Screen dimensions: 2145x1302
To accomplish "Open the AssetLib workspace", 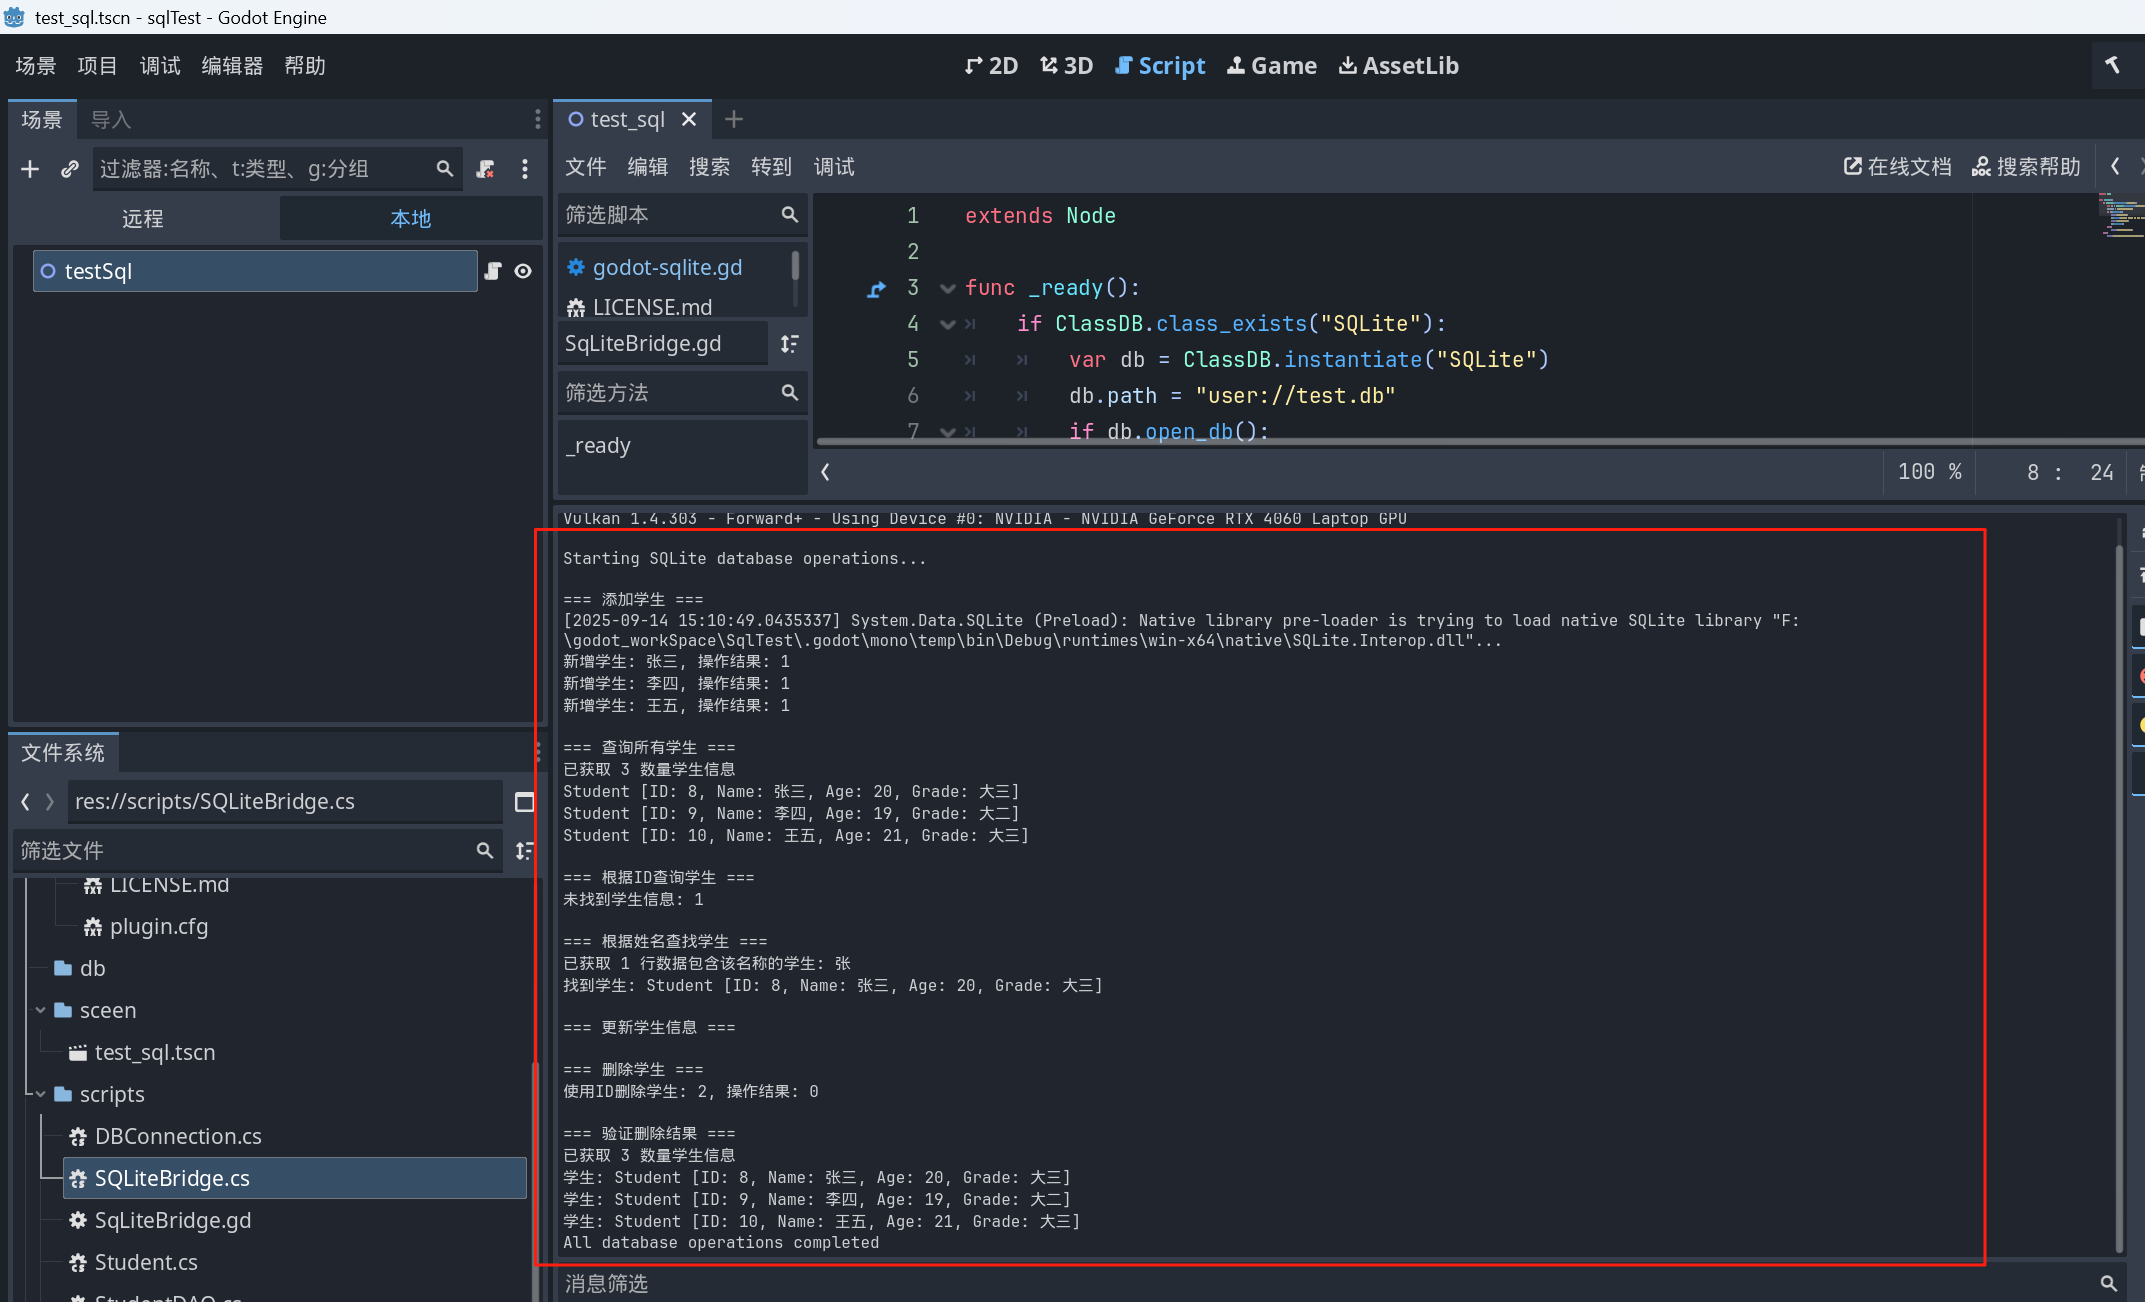I will (1399, 66).
